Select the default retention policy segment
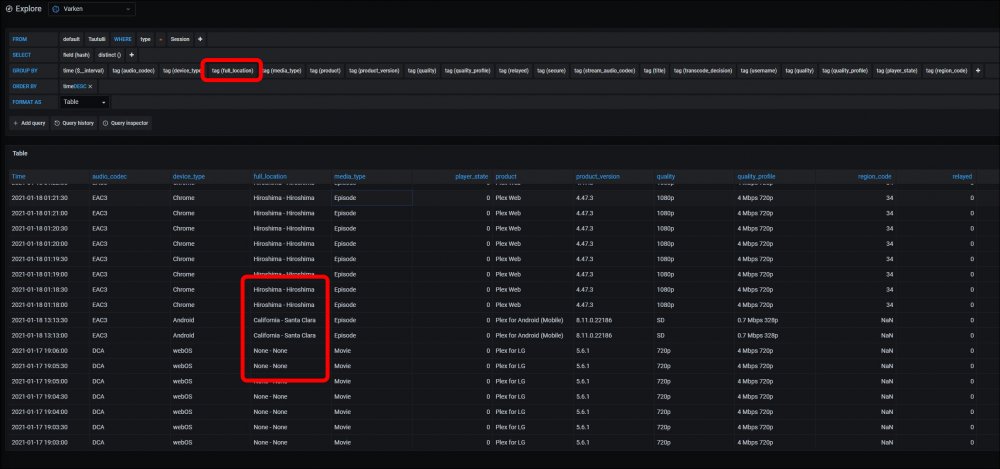 tap(71, 39)
